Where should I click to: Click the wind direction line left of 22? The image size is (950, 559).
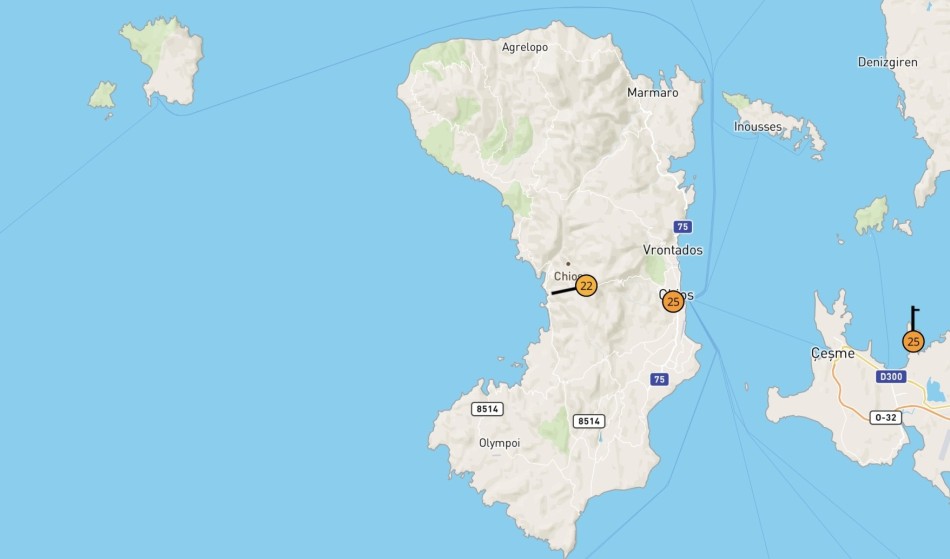pos(564,291)
